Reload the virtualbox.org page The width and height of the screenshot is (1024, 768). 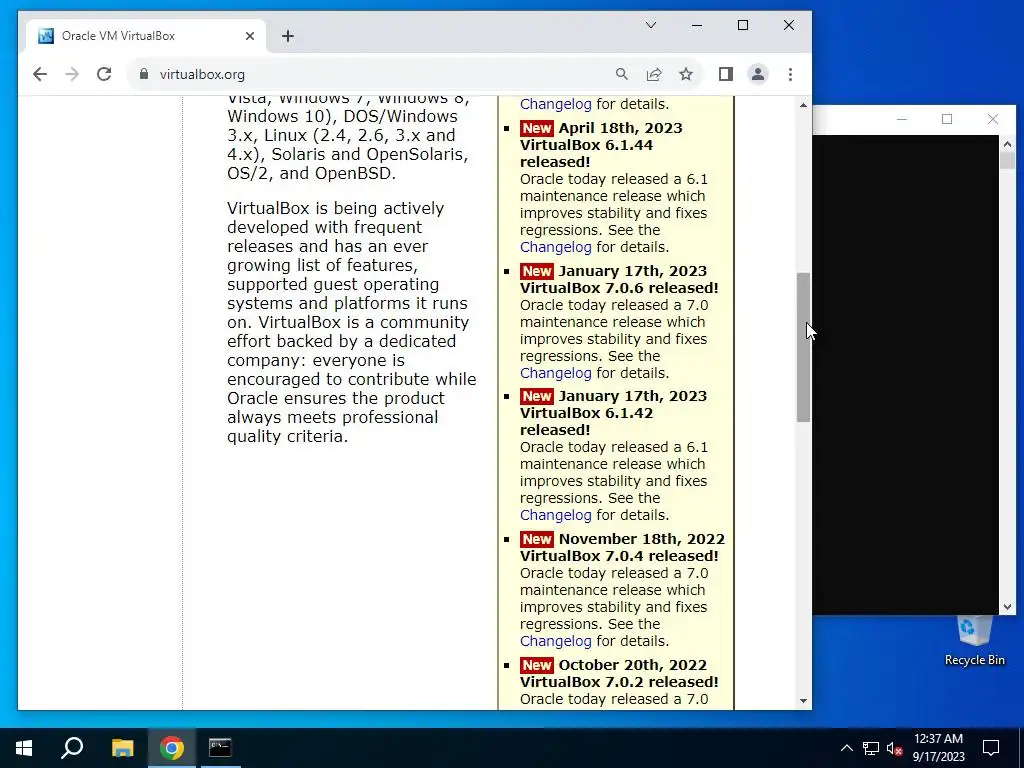104,74
